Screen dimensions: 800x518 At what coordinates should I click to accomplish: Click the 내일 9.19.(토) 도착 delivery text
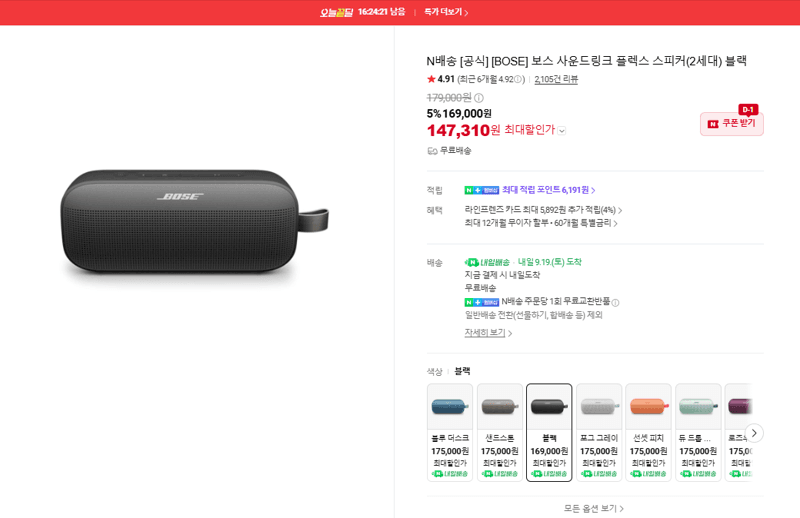pos(549,262)
